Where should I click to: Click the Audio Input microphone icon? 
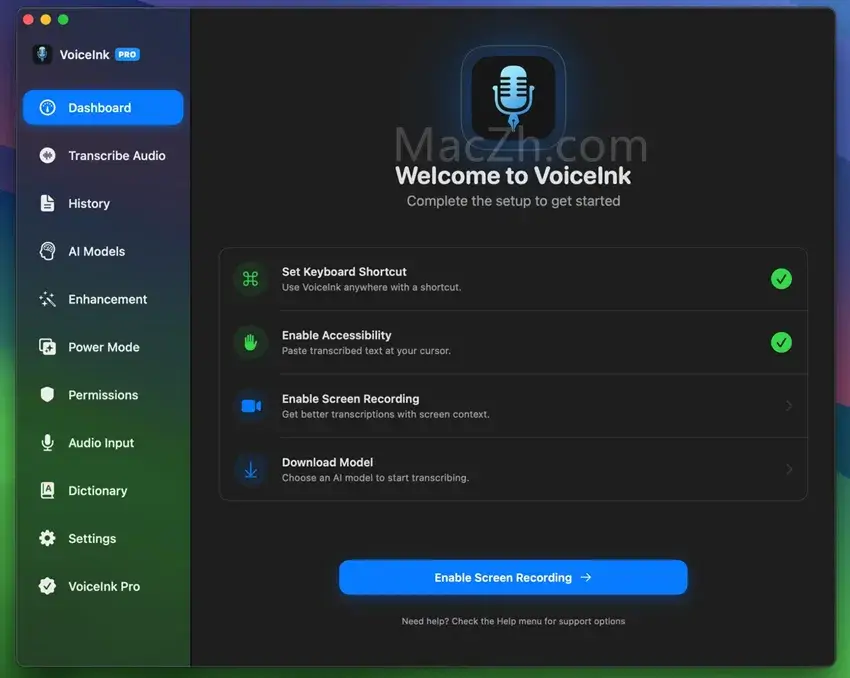tap(48, 443)
